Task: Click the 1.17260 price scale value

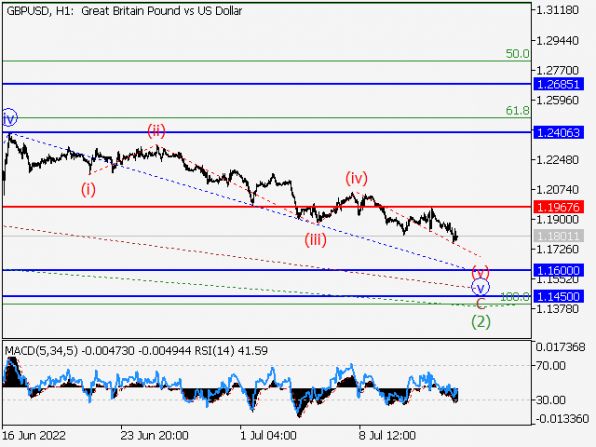Action: pyautogui.click(x=557, y=249)
